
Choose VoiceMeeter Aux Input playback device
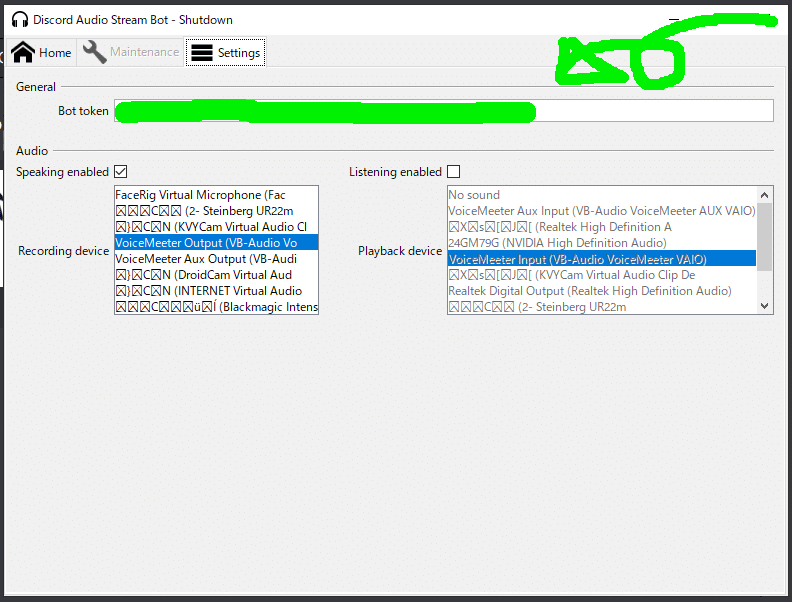click(x=602, y=211)
